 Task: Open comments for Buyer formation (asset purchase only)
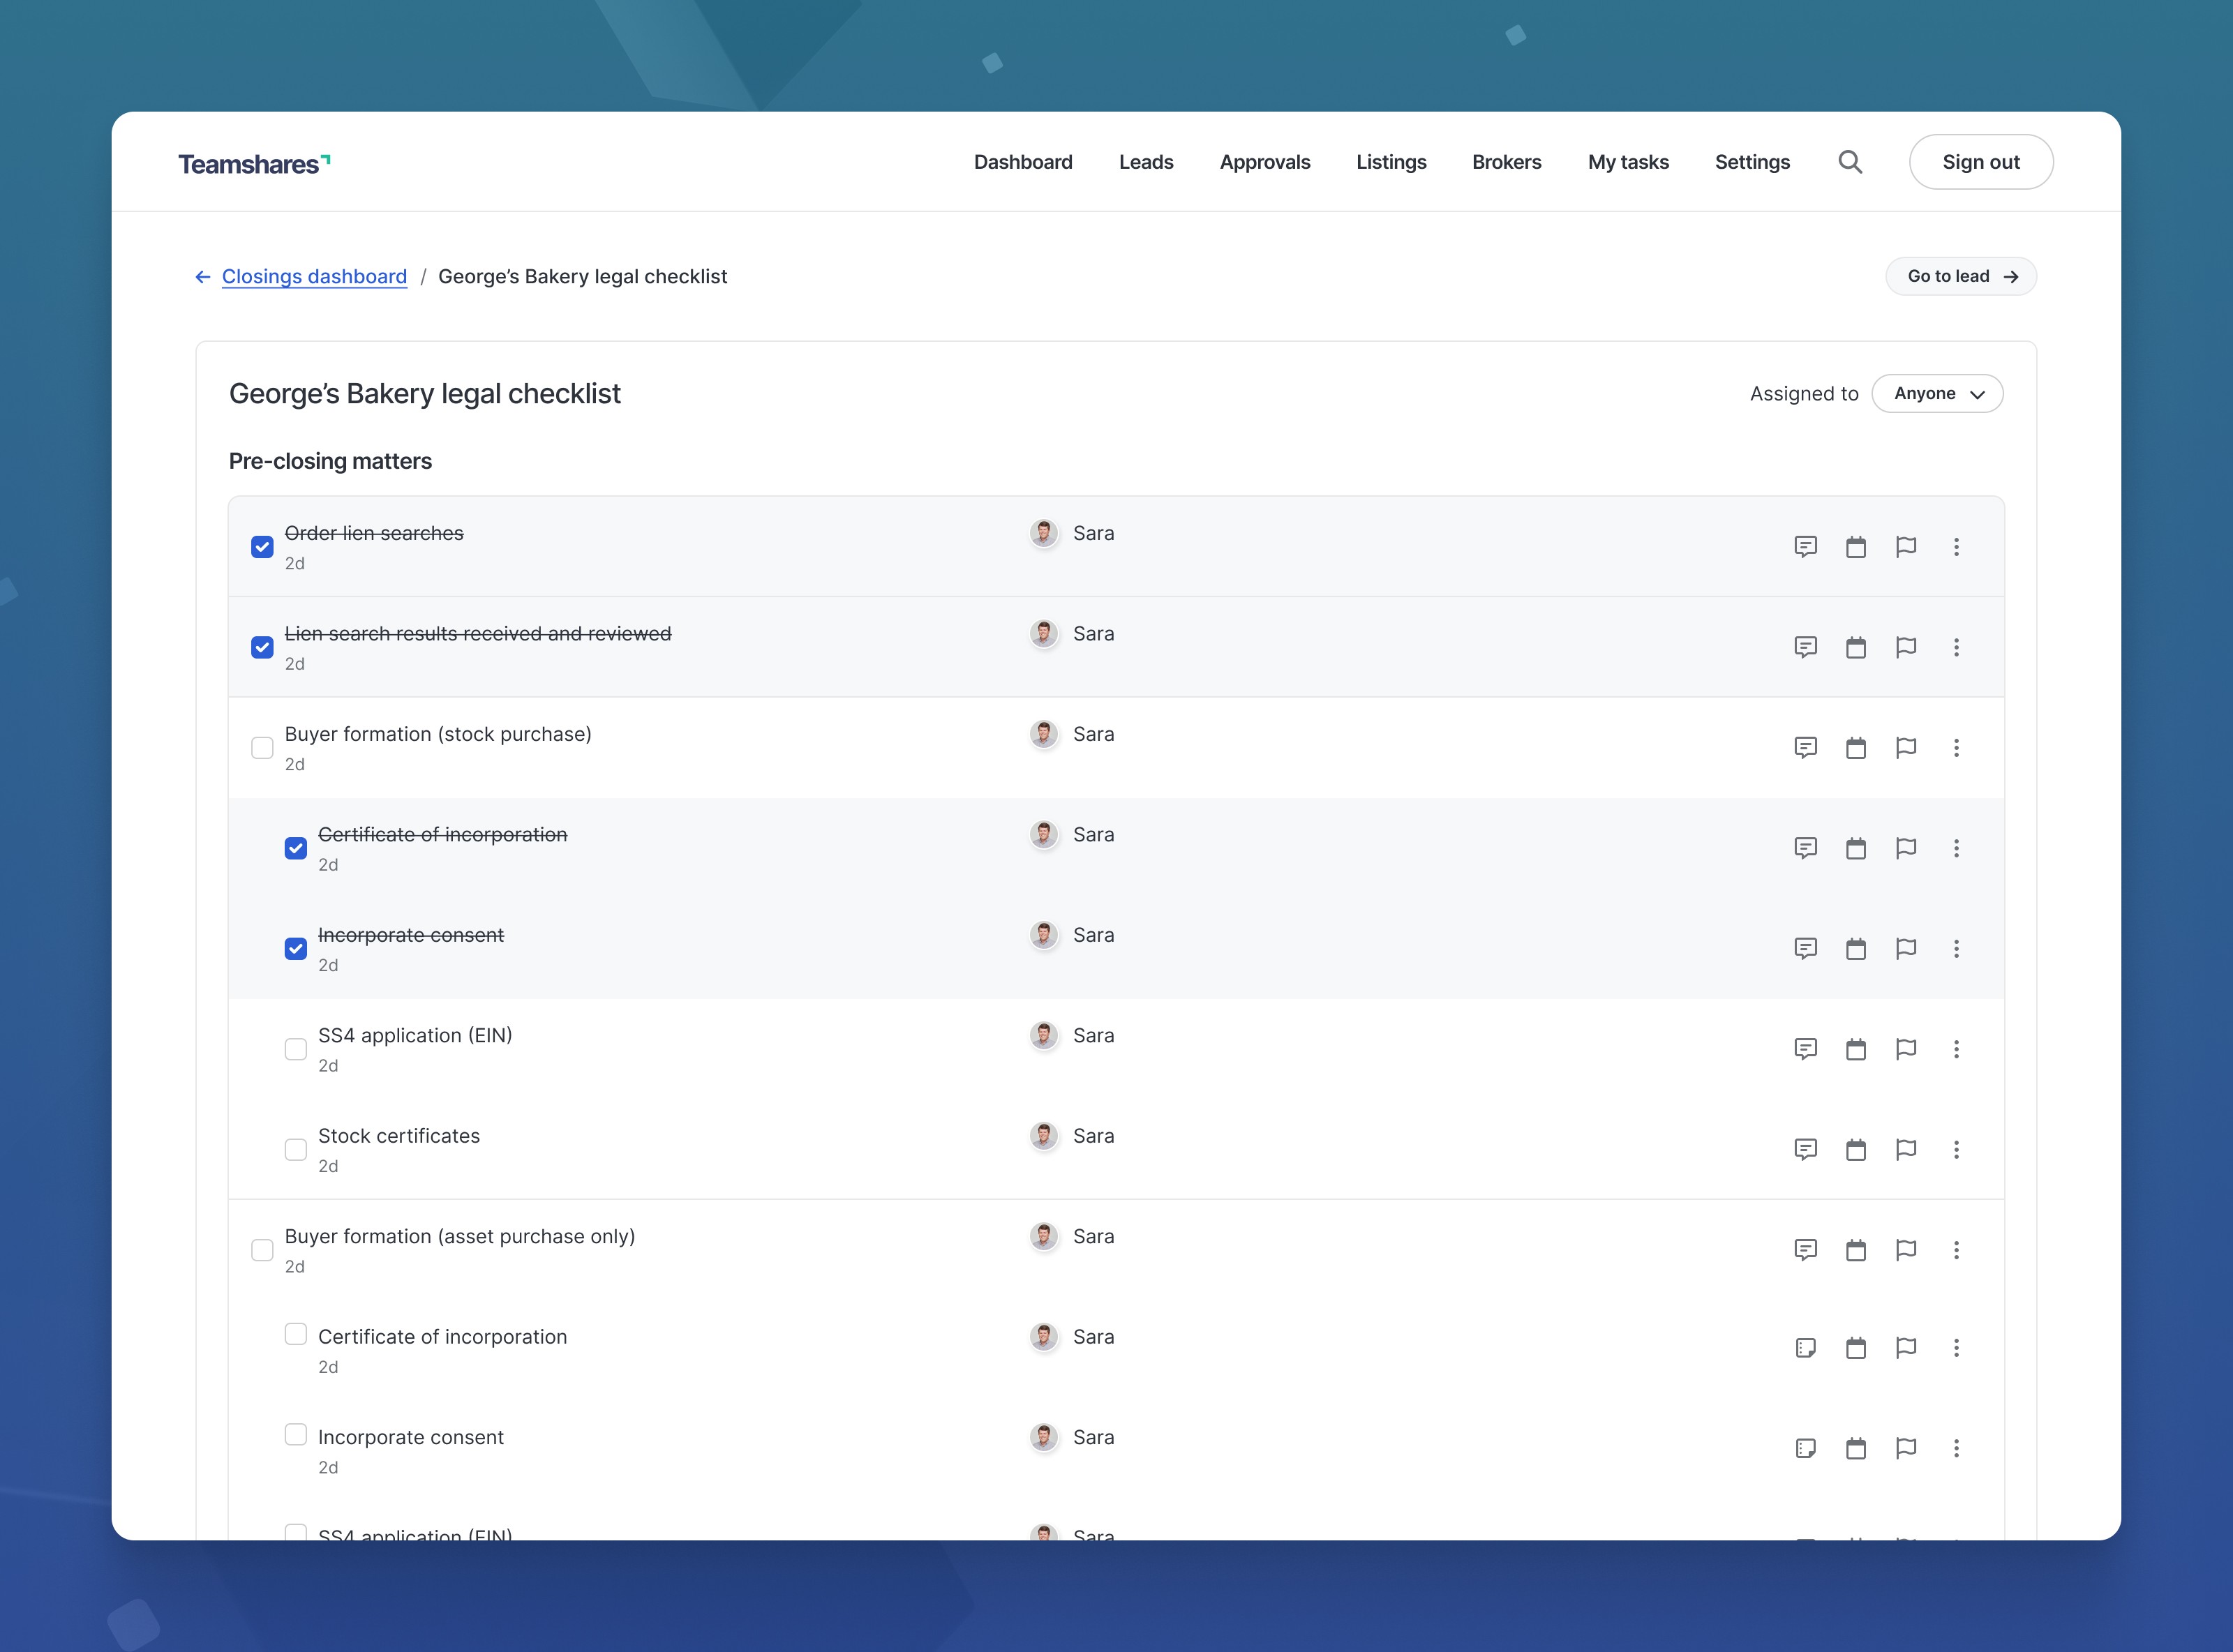point(1805,1250)
